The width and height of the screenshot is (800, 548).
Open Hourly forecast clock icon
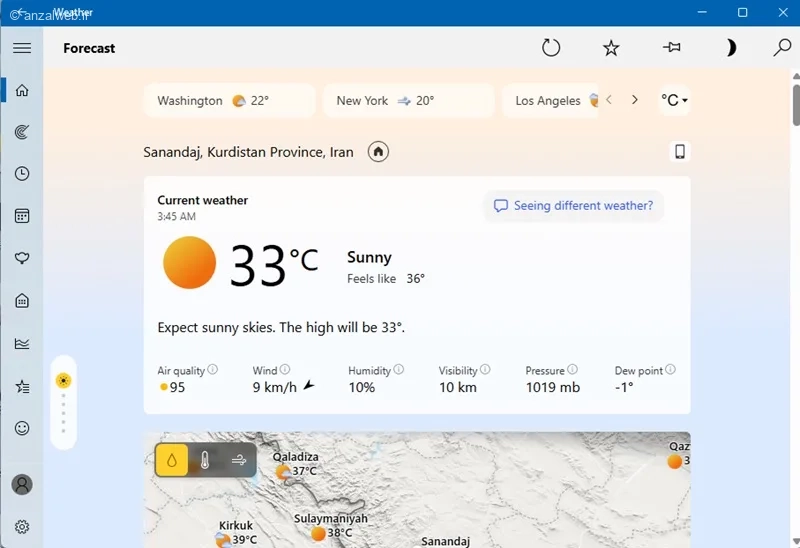pos(22,174)
